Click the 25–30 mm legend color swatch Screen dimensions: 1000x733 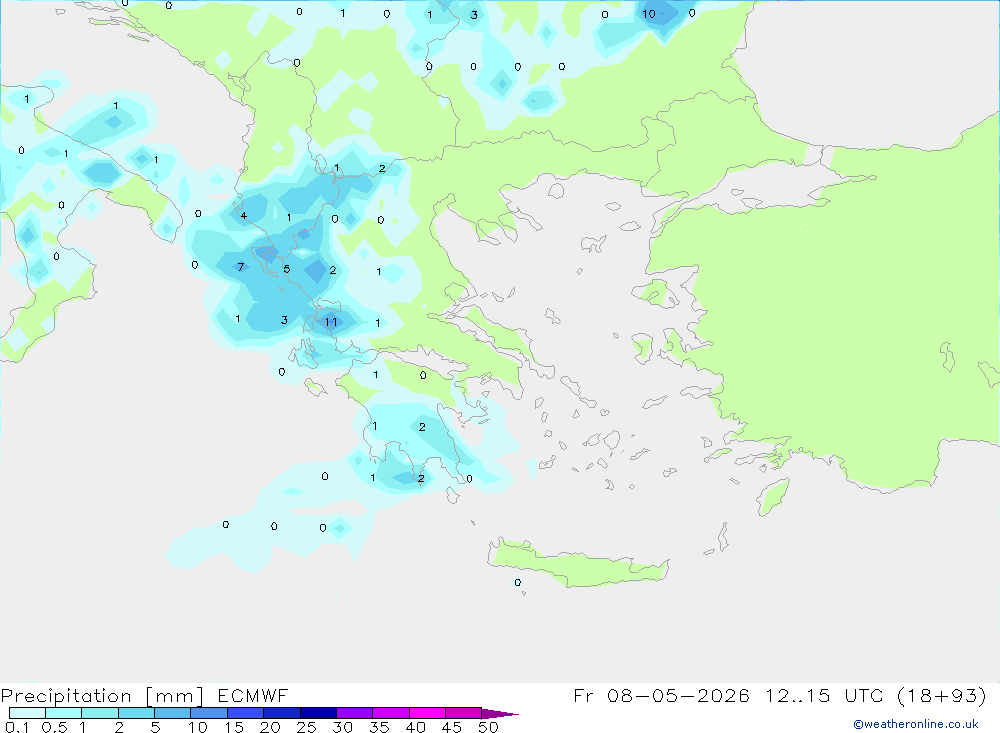pyautogui.click(x=318, y=713)
